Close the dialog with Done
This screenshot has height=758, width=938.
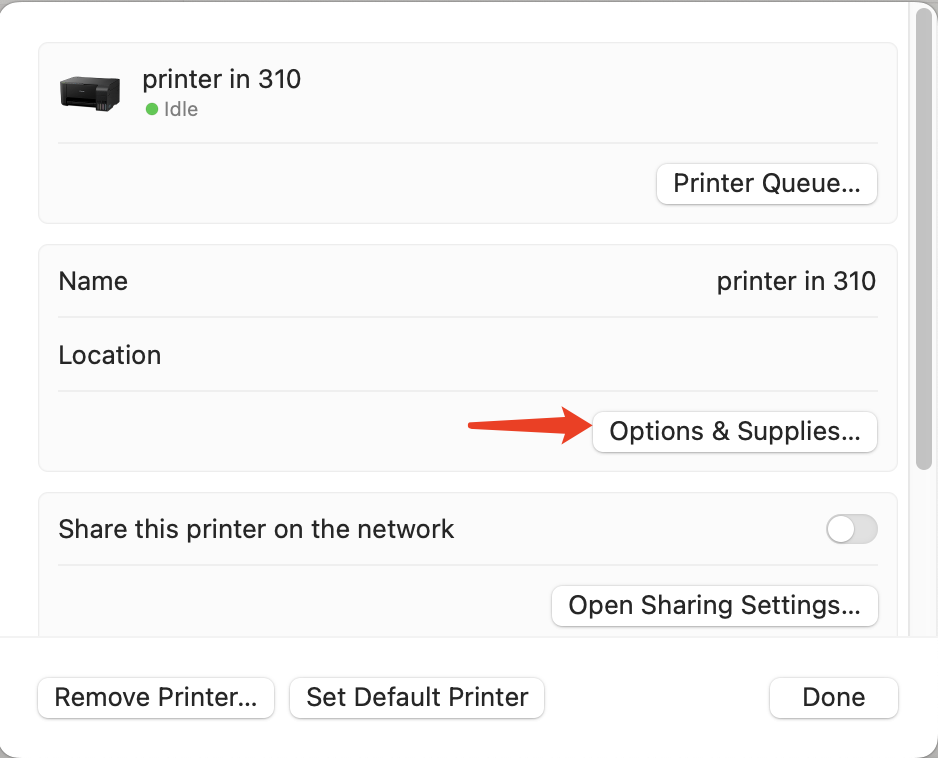[833, 697]
